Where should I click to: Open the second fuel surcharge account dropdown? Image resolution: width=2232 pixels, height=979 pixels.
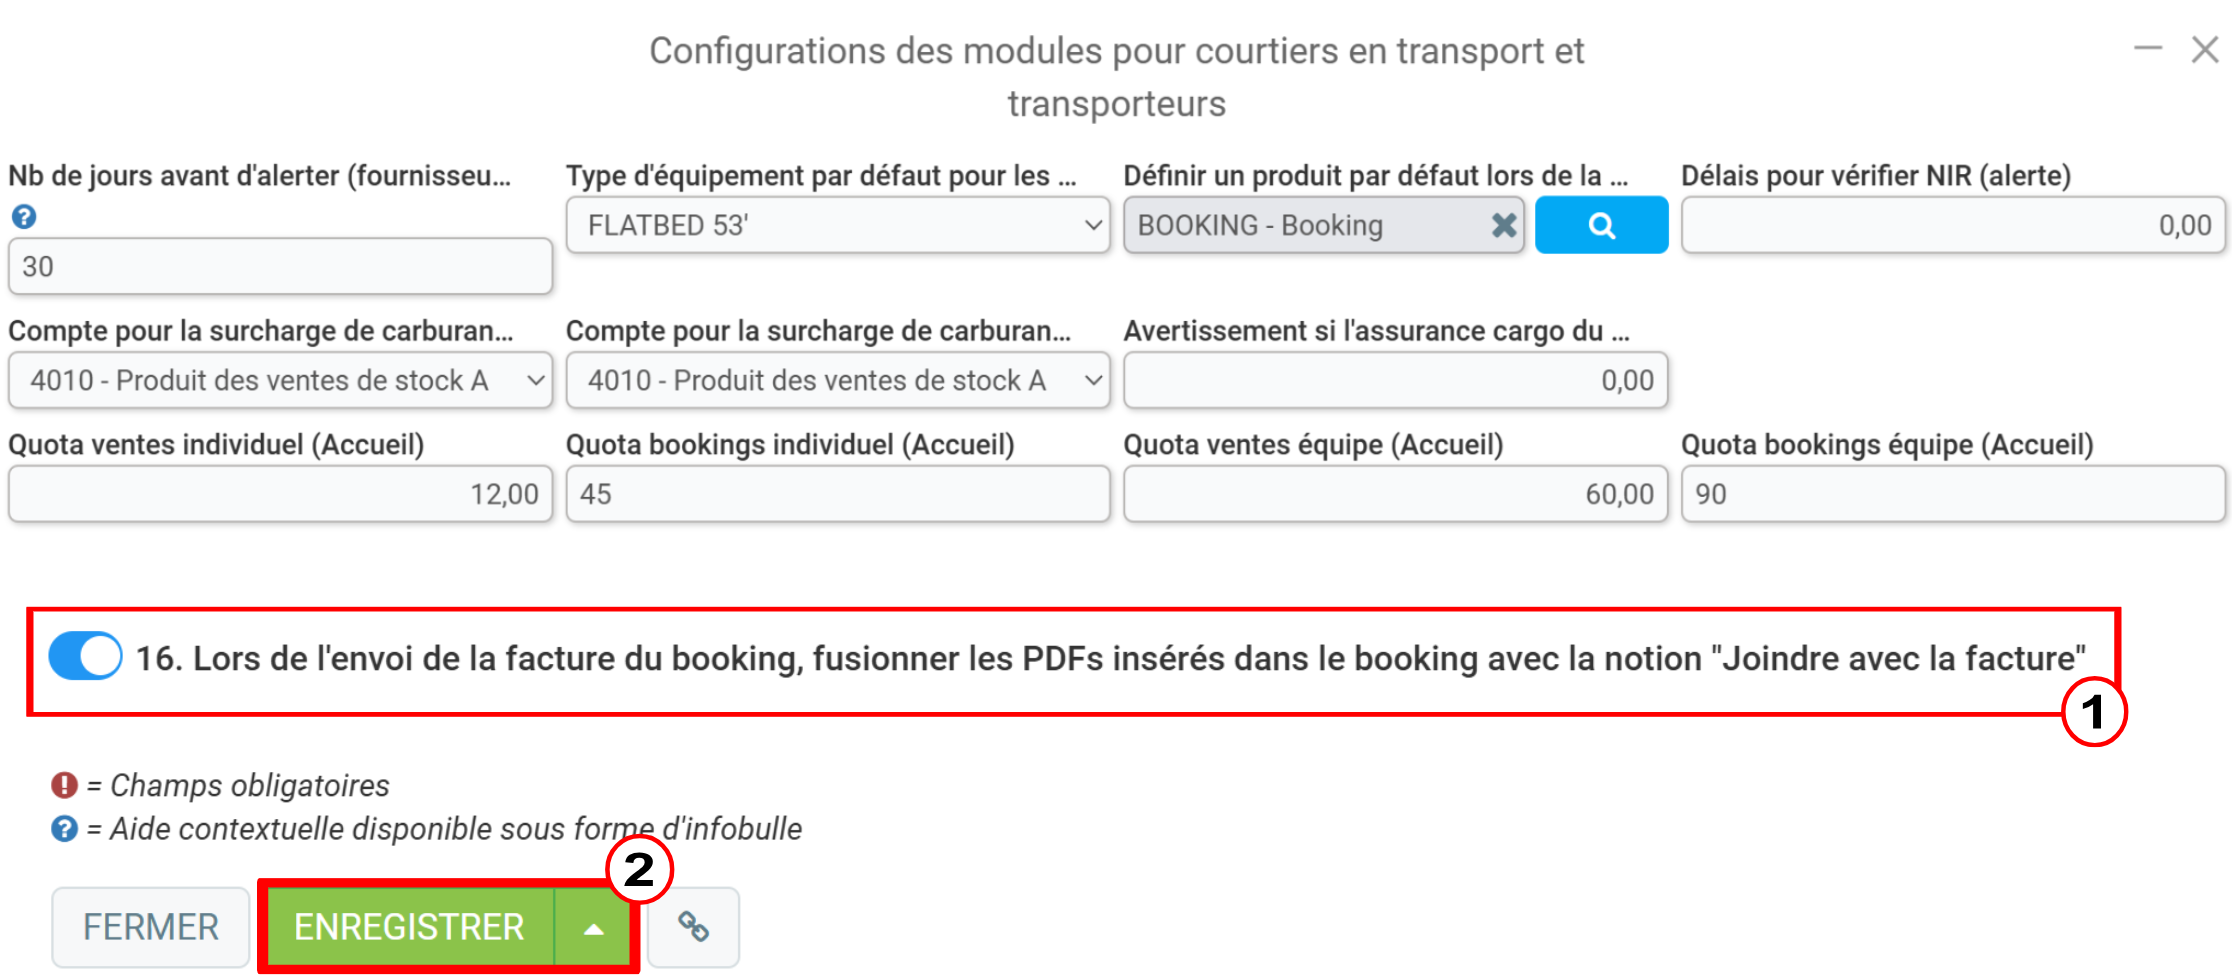(838, 380)
